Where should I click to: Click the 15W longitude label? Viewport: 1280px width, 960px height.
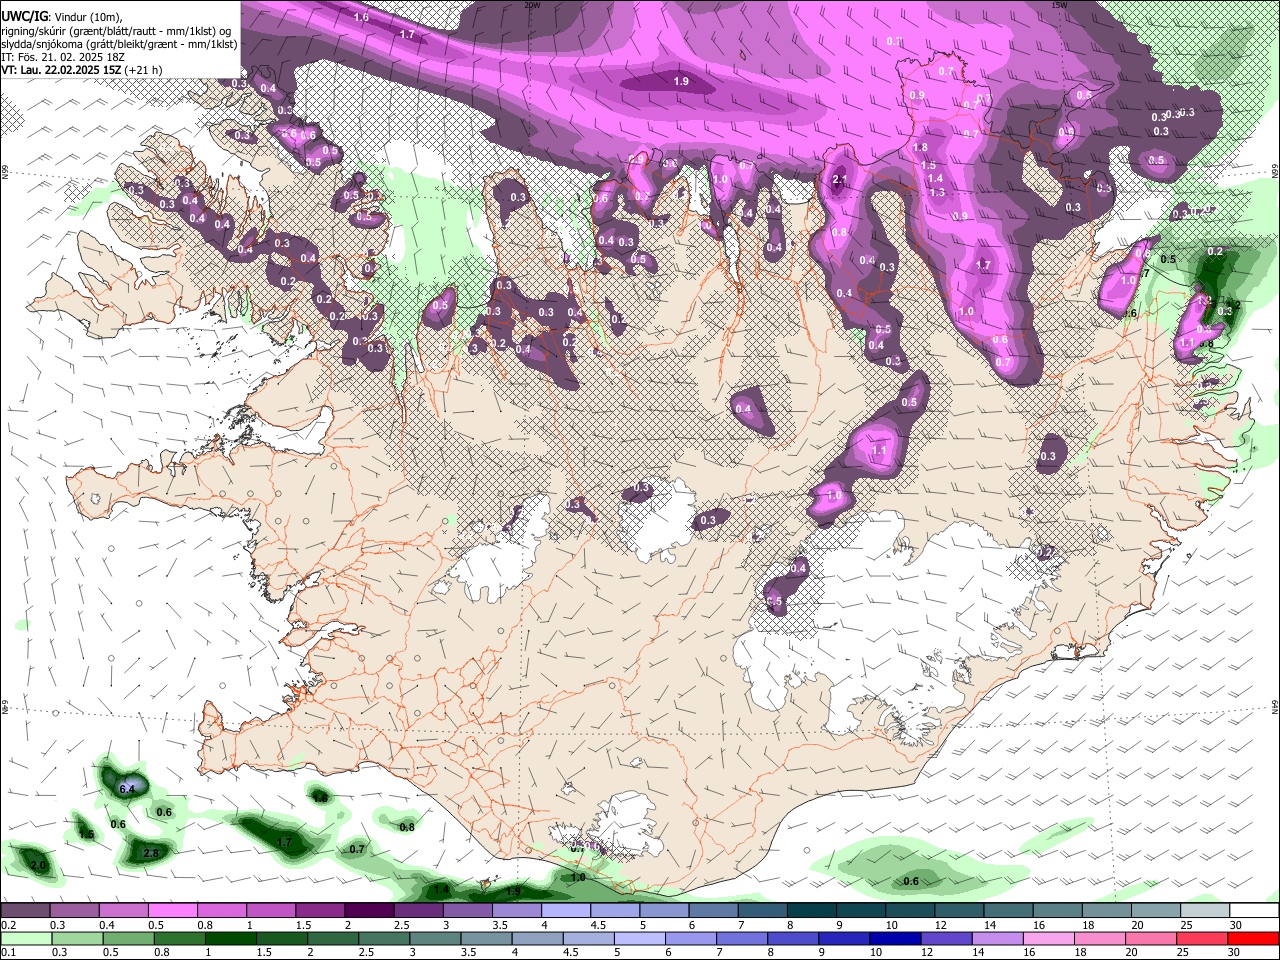click(1060, 5)
